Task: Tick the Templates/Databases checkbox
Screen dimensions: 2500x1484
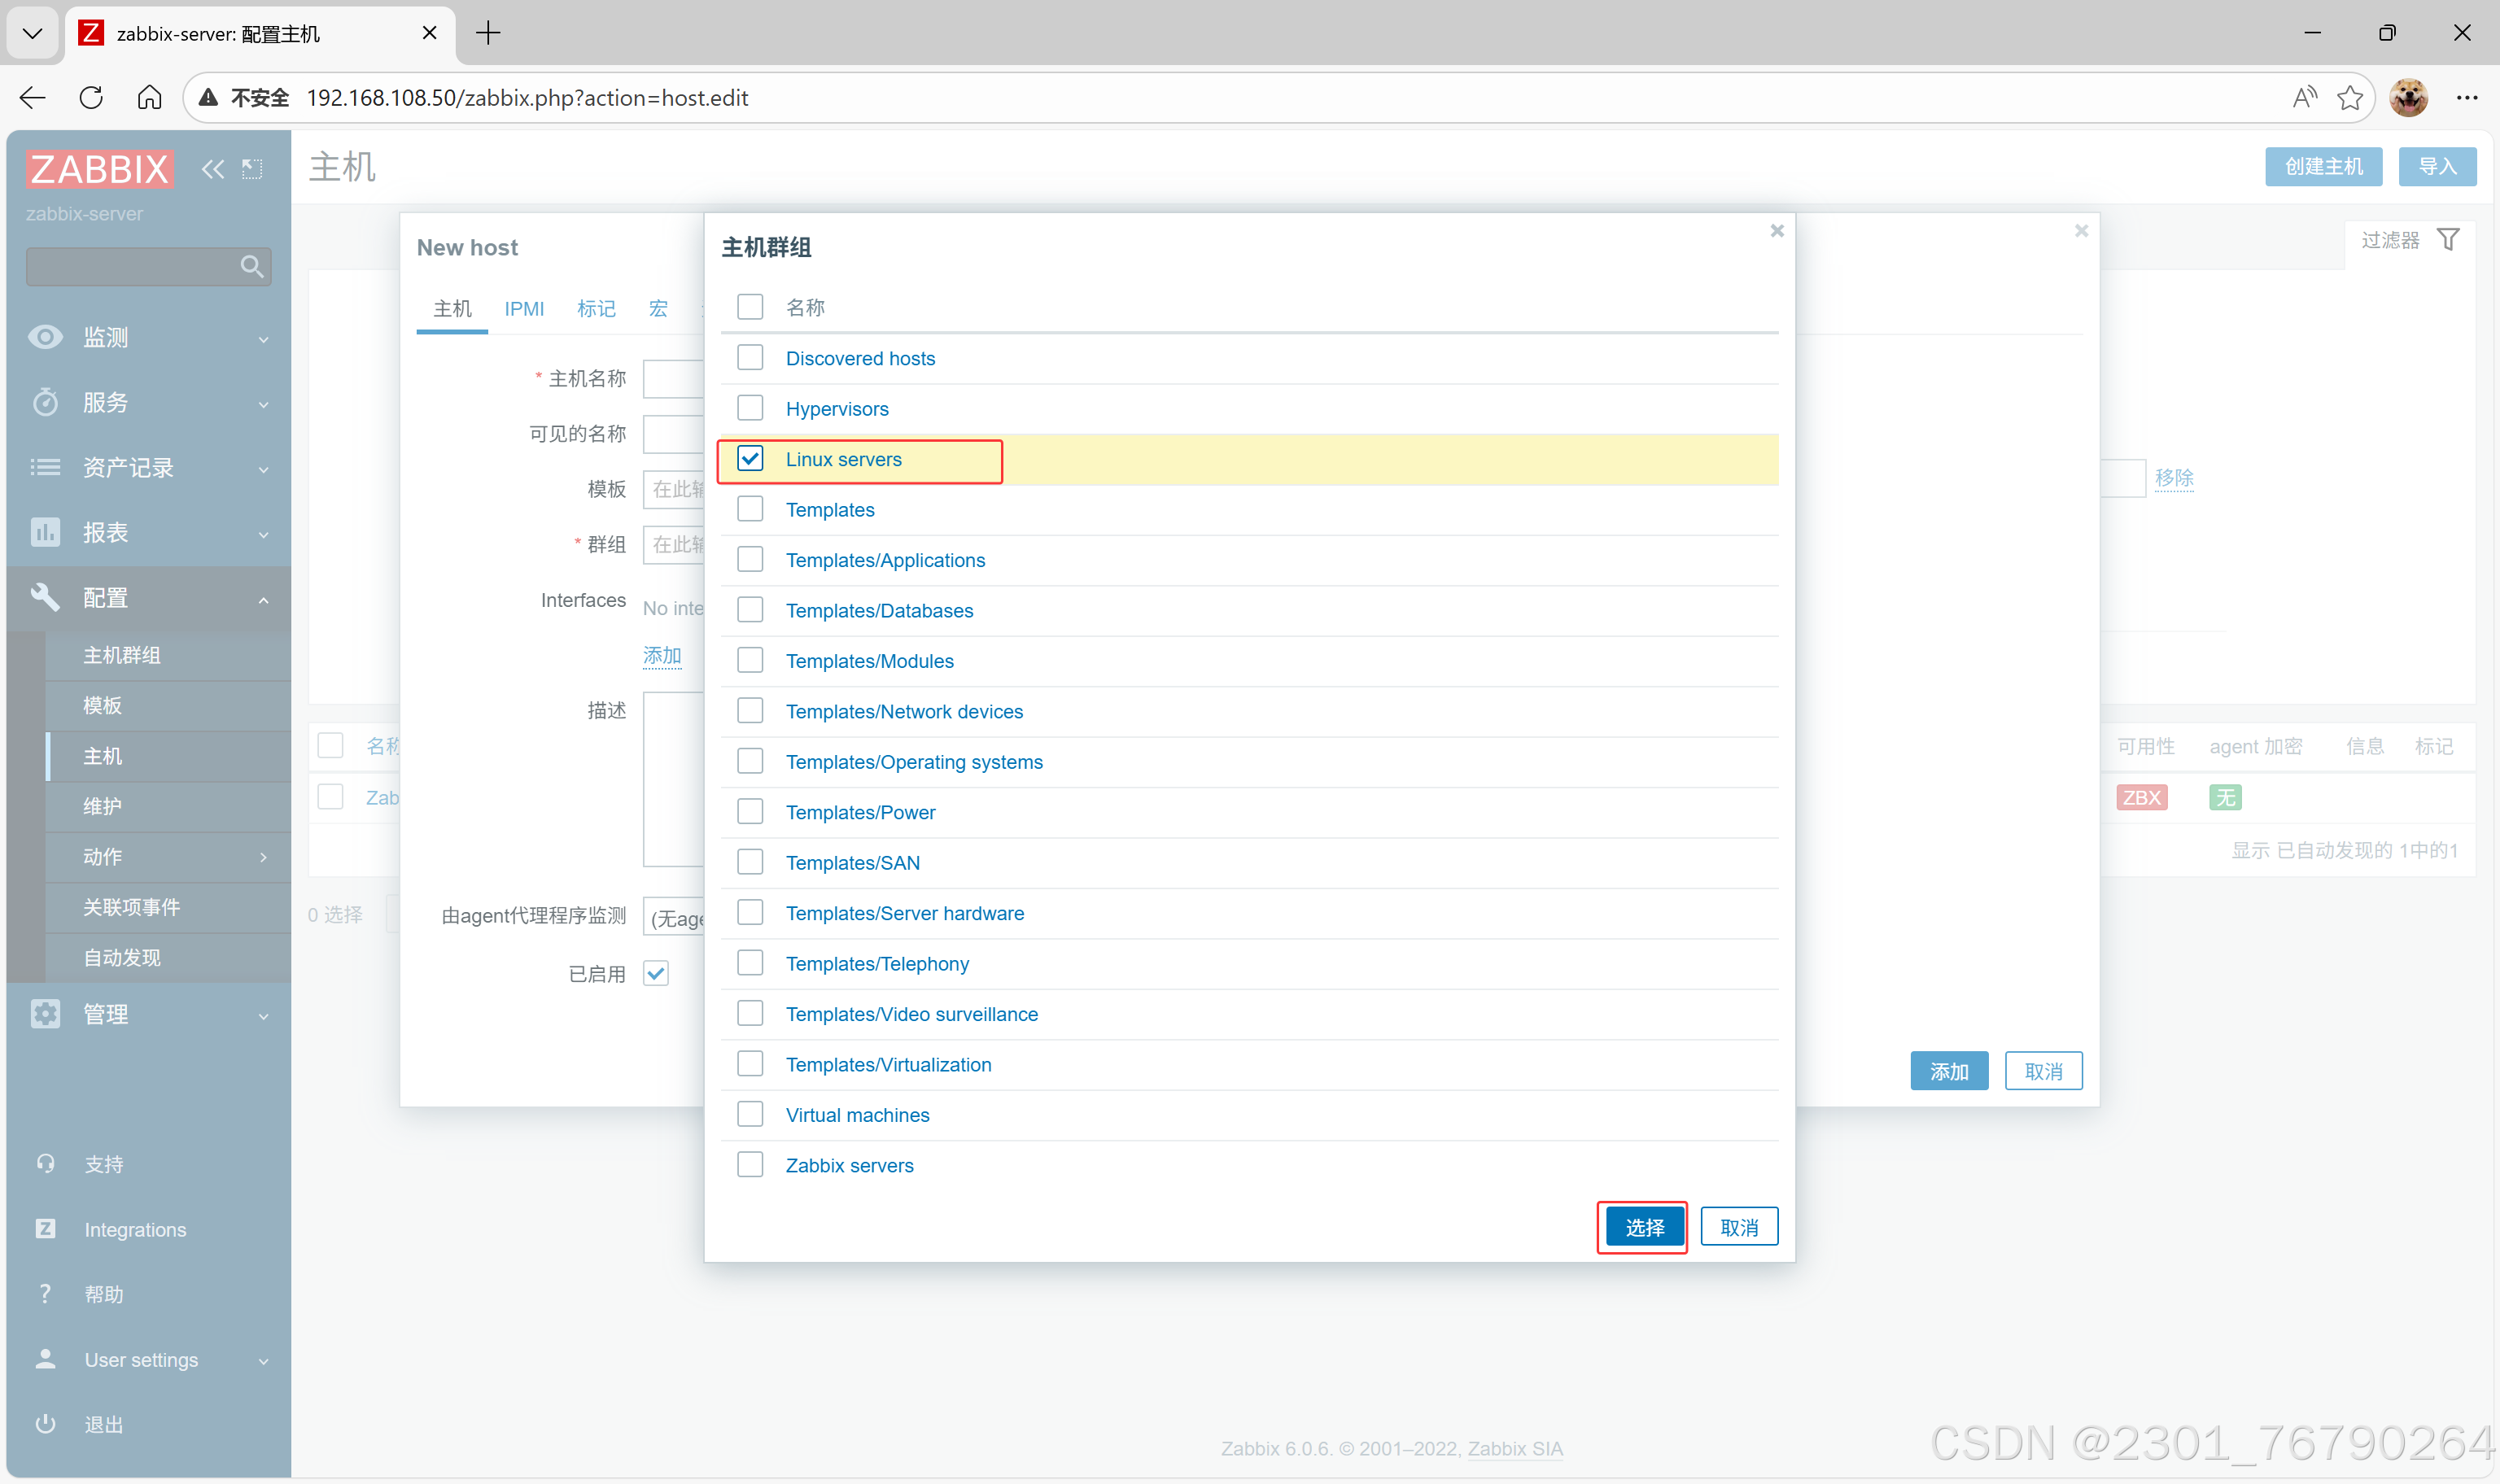Action: (750, 609)
